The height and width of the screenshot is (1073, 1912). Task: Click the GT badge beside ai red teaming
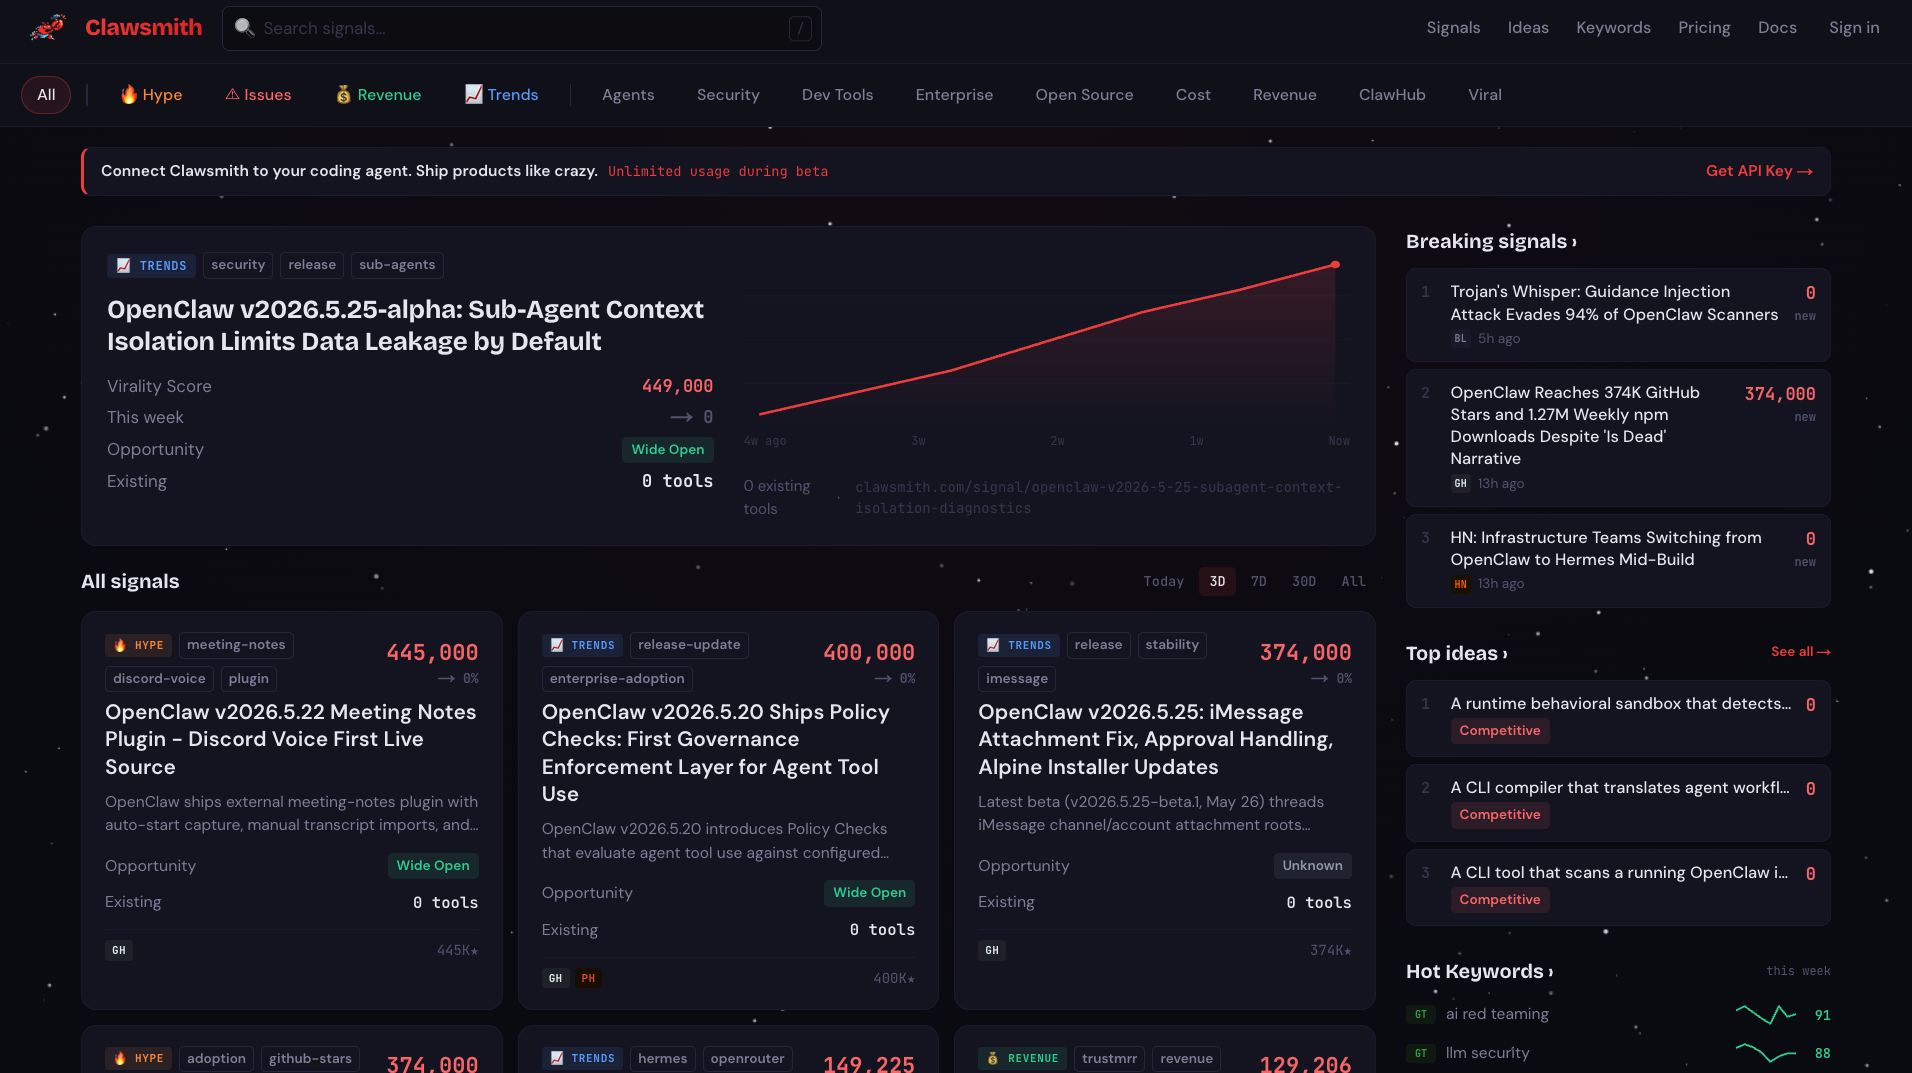[1421, 1014]
